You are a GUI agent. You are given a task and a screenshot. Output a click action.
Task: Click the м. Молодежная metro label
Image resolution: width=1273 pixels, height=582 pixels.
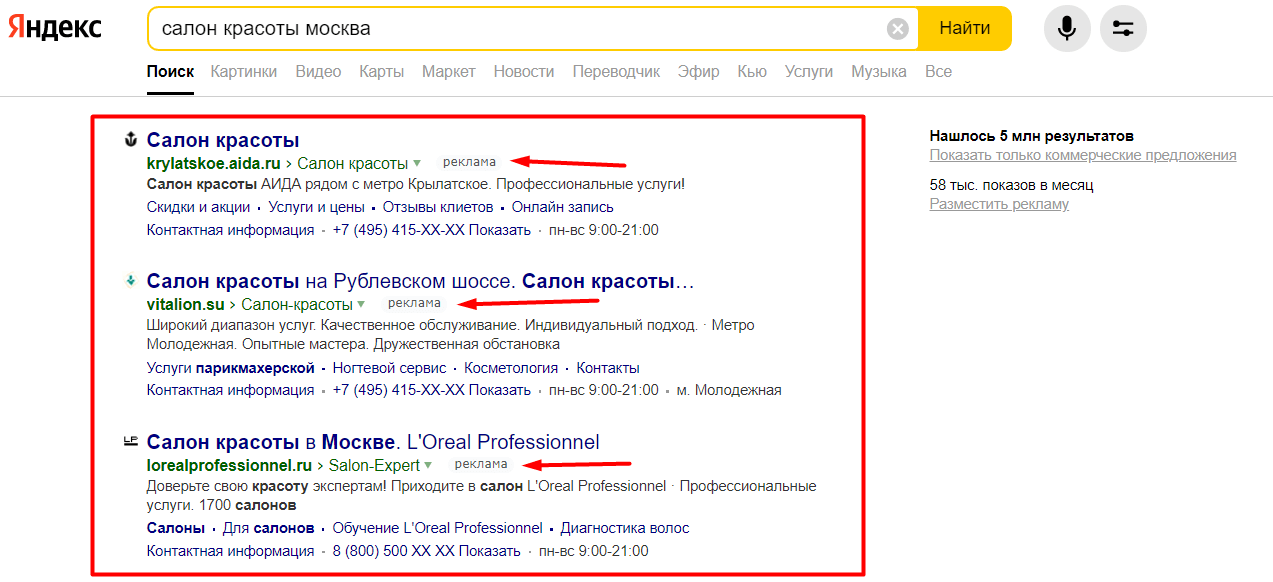(729, 390)
